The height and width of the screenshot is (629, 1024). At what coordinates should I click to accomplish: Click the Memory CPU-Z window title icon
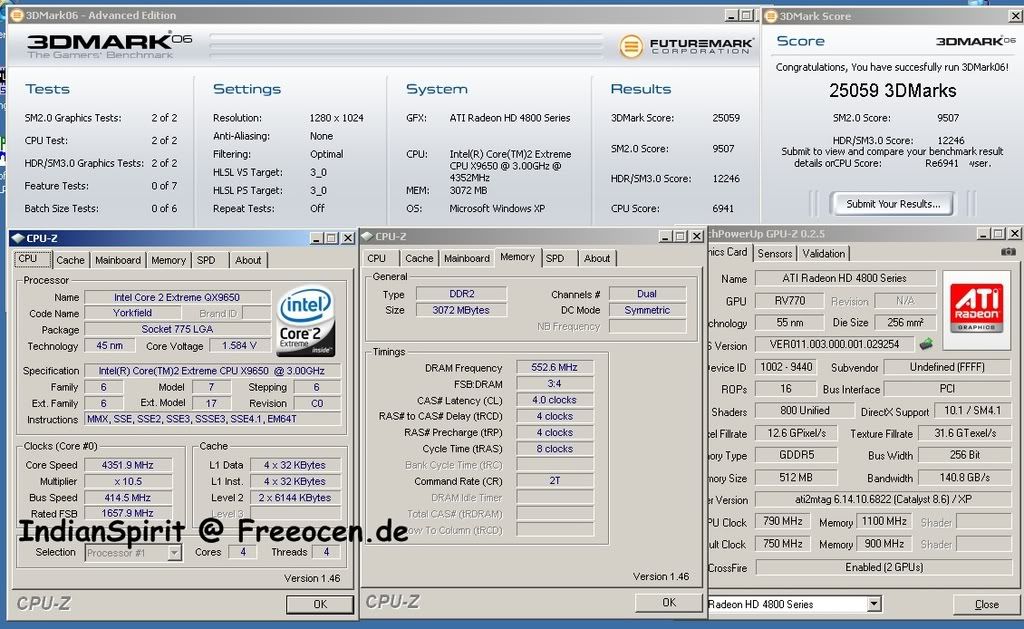367,236
